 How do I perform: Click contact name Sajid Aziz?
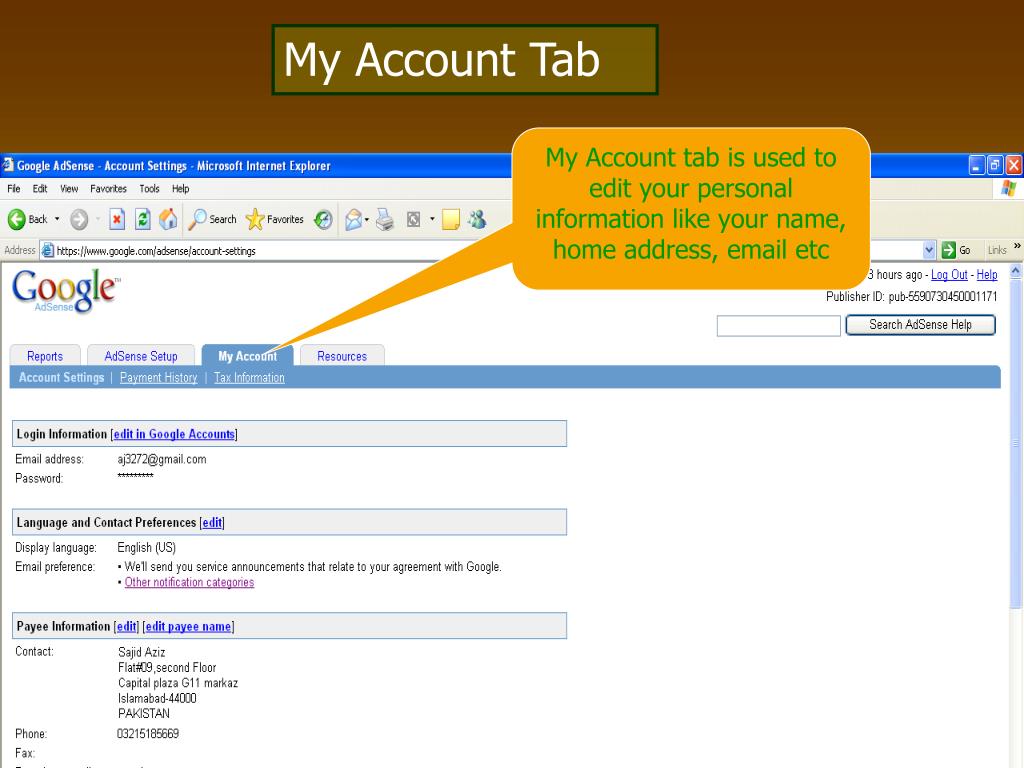tap(142, 652)
